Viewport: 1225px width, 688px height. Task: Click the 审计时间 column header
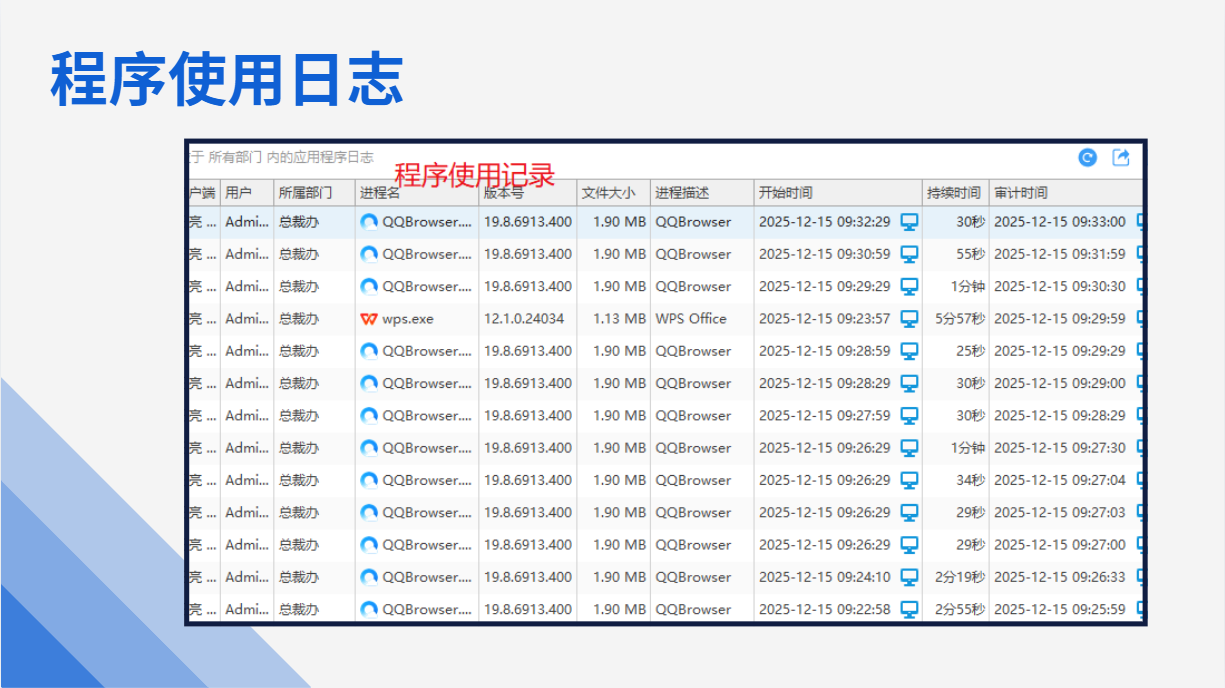[1020, 193]
